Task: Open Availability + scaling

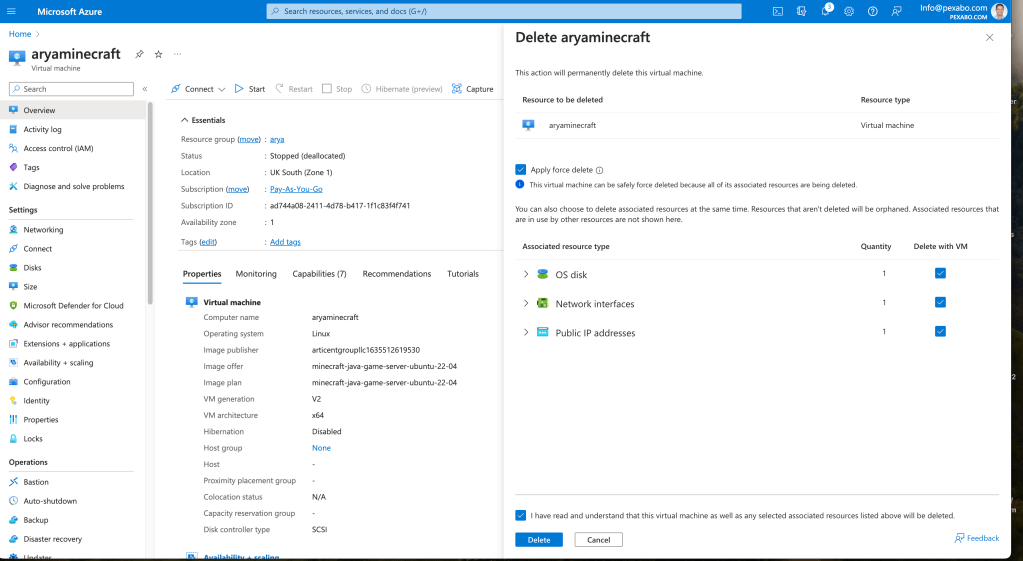Action: tap(58, 363)
